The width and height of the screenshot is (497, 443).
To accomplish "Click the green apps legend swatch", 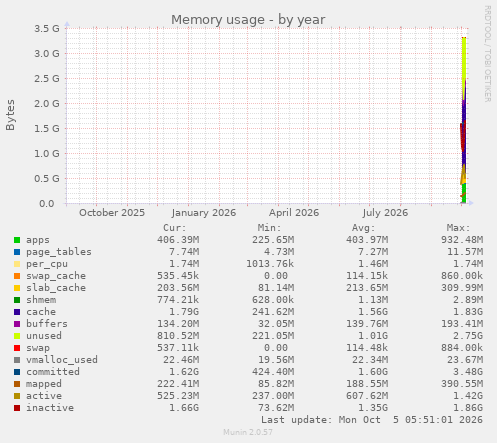I will [17, 240].
